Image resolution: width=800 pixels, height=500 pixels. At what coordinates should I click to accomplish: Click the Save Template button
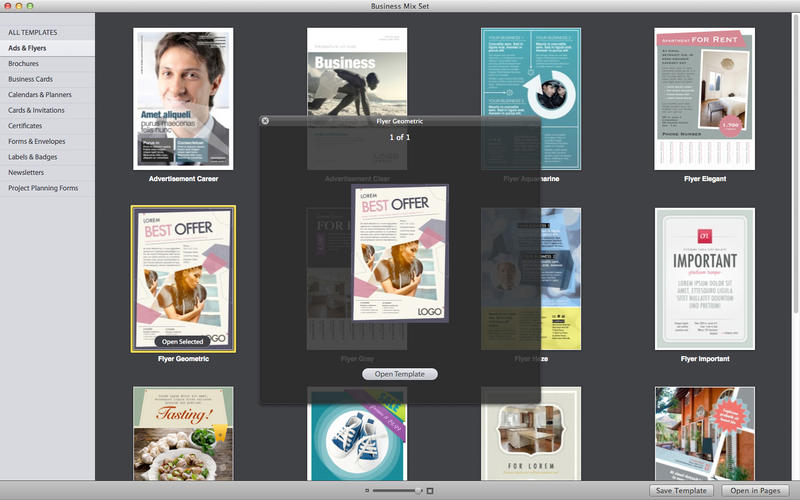point(681,491)
